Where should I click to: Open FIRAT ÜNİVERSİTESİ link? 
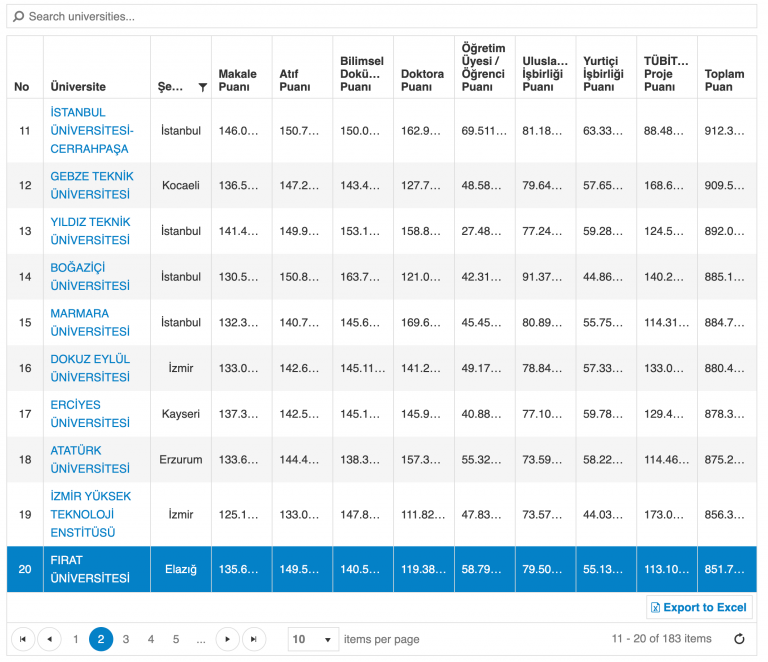click(x=90, y=569)
